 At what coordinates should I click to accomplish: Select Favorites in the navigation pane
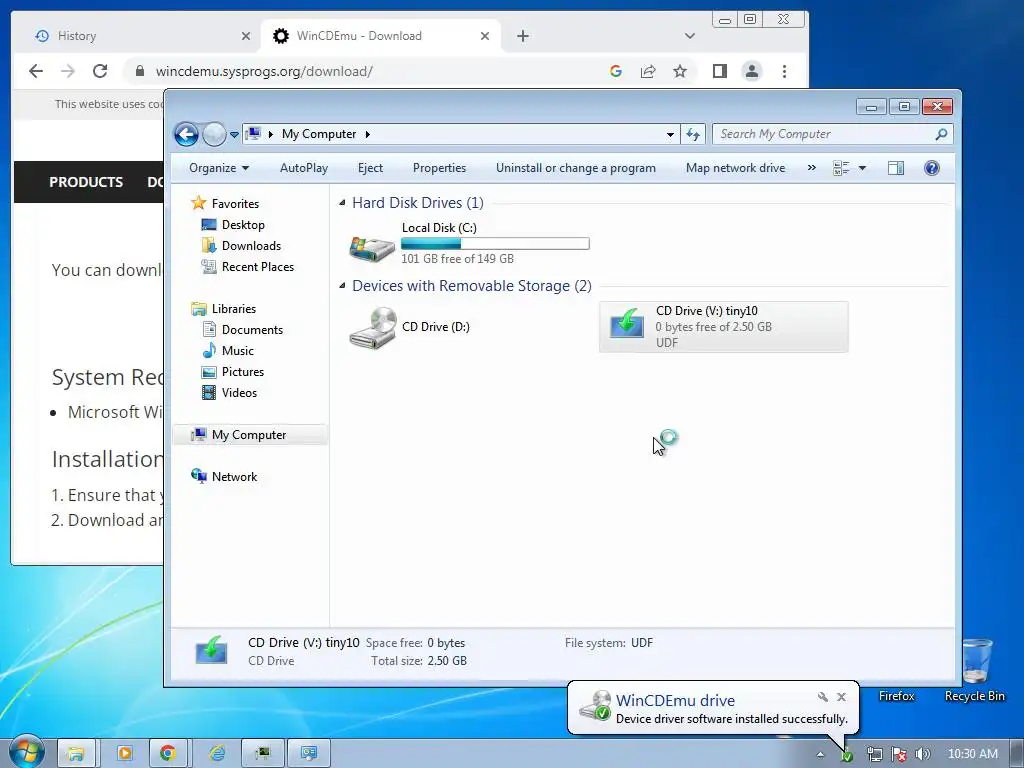(235, 204)
